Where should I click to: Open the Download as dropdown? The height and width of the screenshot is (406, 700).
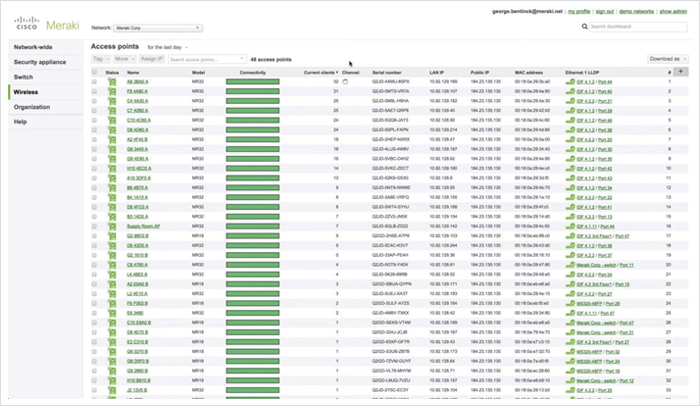click(667, 59)
